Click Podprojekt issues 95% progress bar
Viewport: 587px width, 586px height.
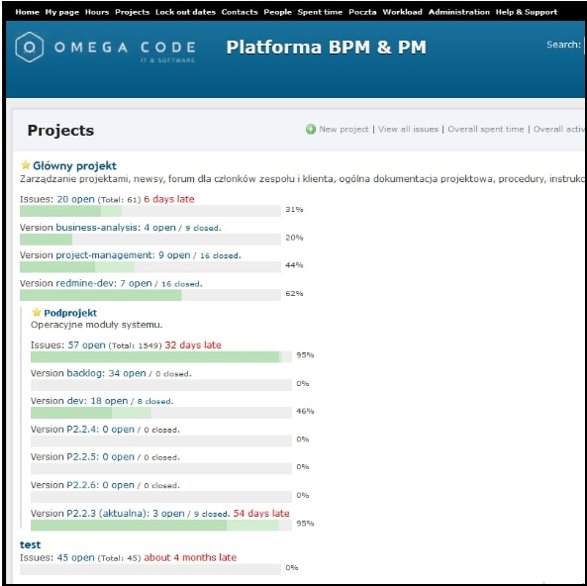pos(161,357)
